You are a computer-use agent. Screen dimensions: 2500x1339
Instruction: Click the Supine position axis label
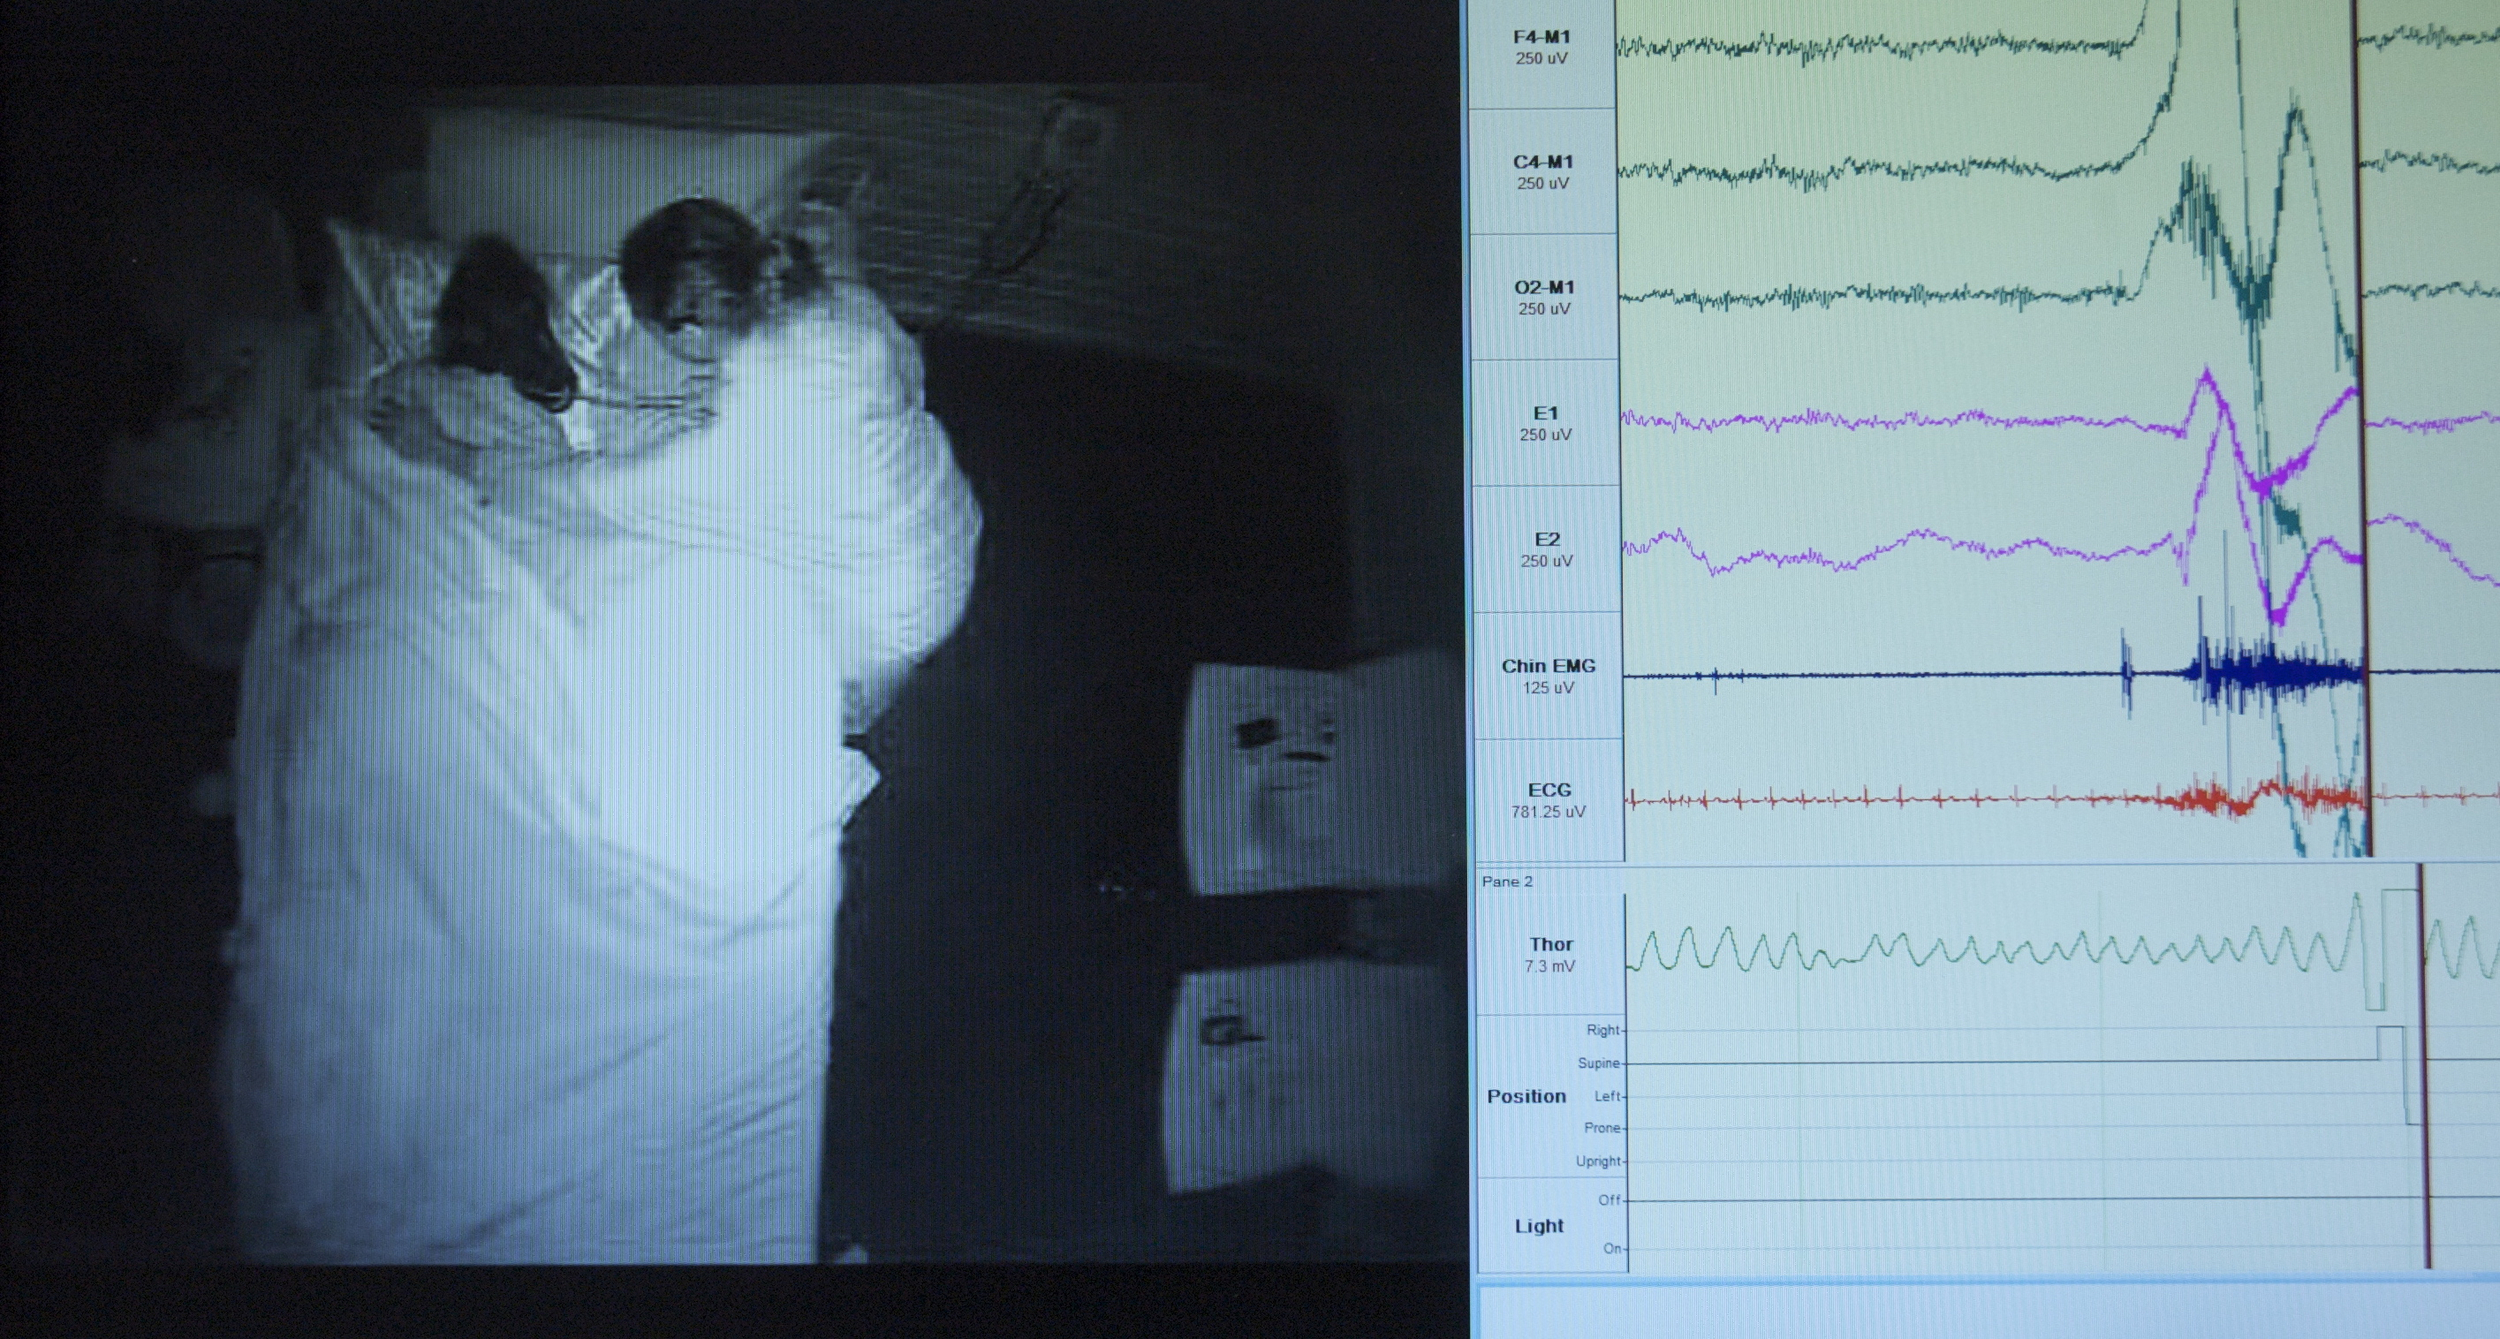pyautogui.click(x=1599, y=1063)
